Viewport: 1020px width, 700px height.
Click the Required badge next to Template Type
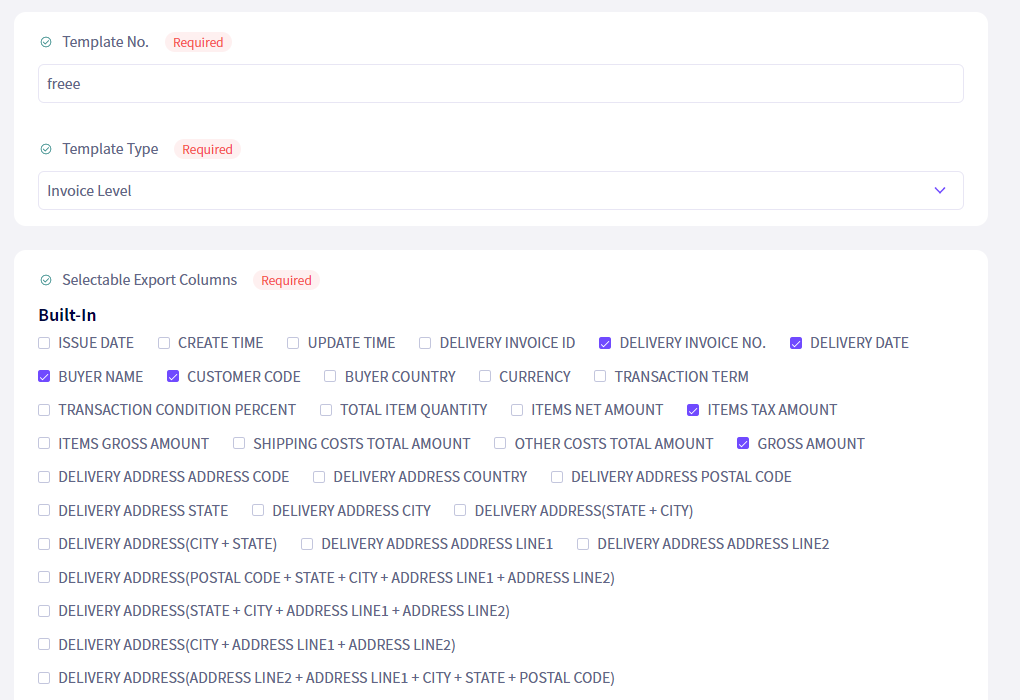click(208, 149)
